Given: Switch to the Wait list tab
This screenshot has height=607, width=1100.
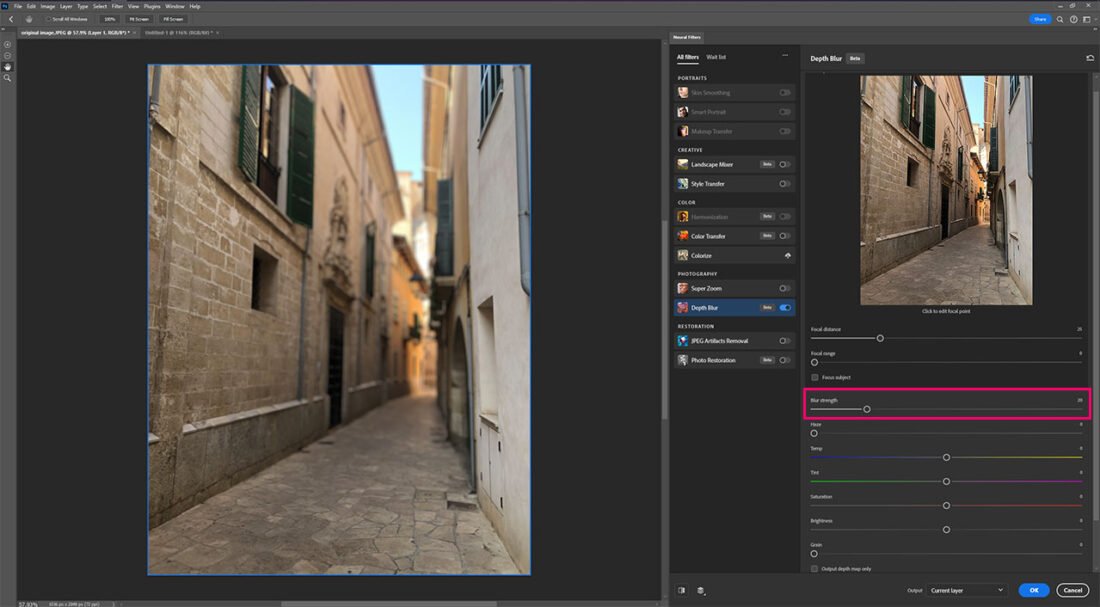Looking at the screenshot, I should tap(716, 57).
